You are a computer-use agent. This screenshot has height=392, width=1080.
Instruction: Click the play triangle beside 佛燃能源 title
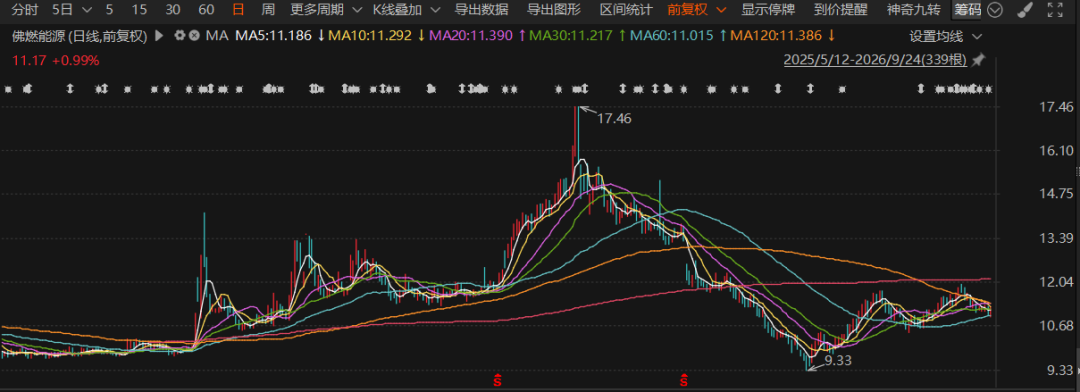160,36
